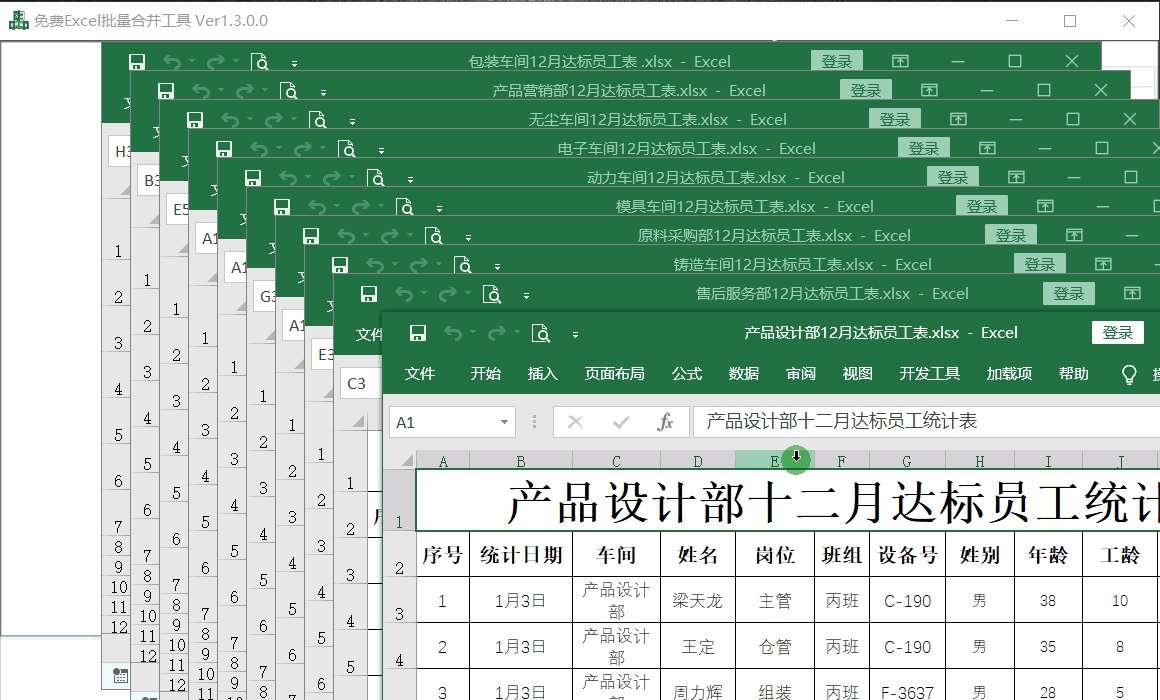Click 登录 on the 铸造车间 workbook window

click(1039, 265)
